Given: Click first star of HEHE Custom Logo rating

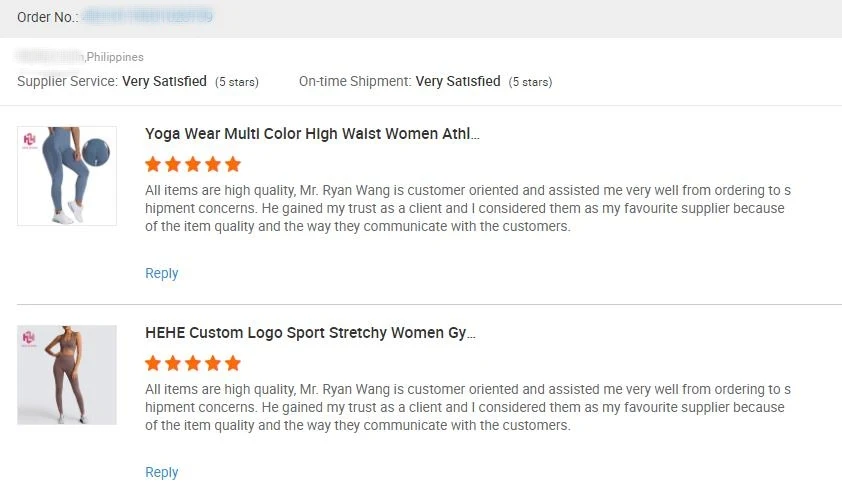Looking at the screenshot, I should pyautogui.click(x=153, y=363).
